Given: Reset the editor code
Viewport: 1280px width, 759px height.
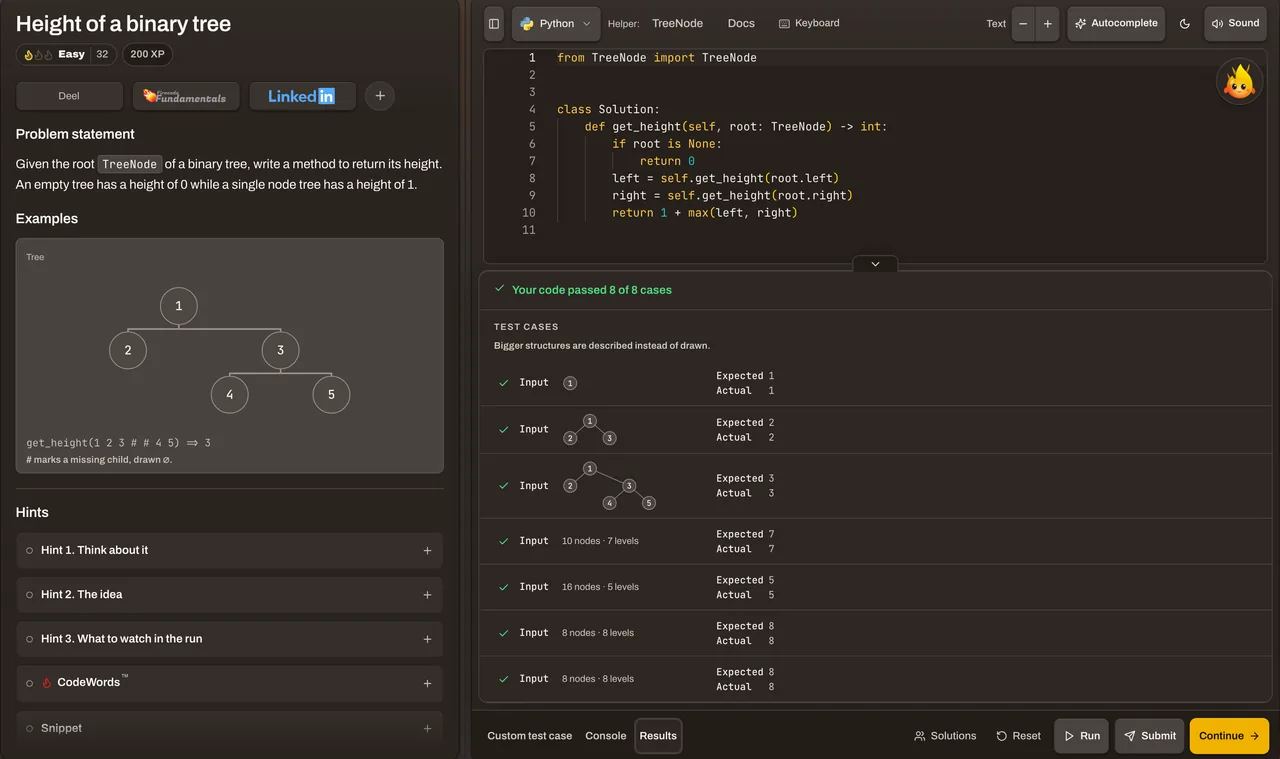Looking at the screenshot, I should click(1018, 736).
